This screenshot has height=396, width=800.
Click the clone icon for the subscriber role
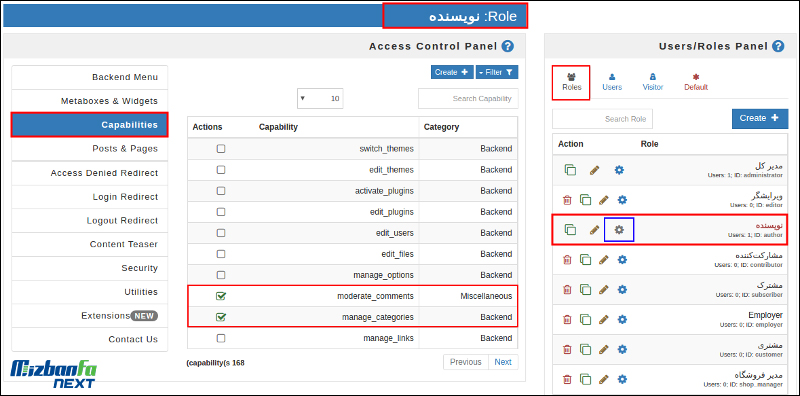[586, 290]
